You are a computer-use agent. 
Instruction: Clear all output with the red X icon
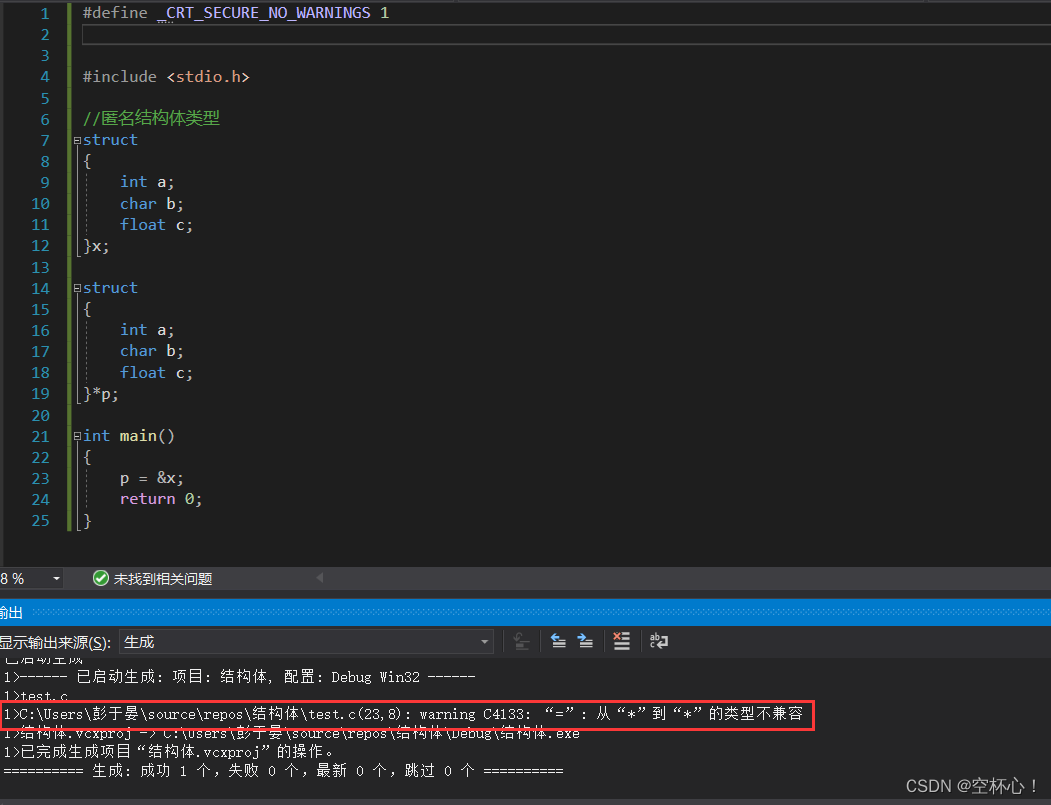pos(622,641)
